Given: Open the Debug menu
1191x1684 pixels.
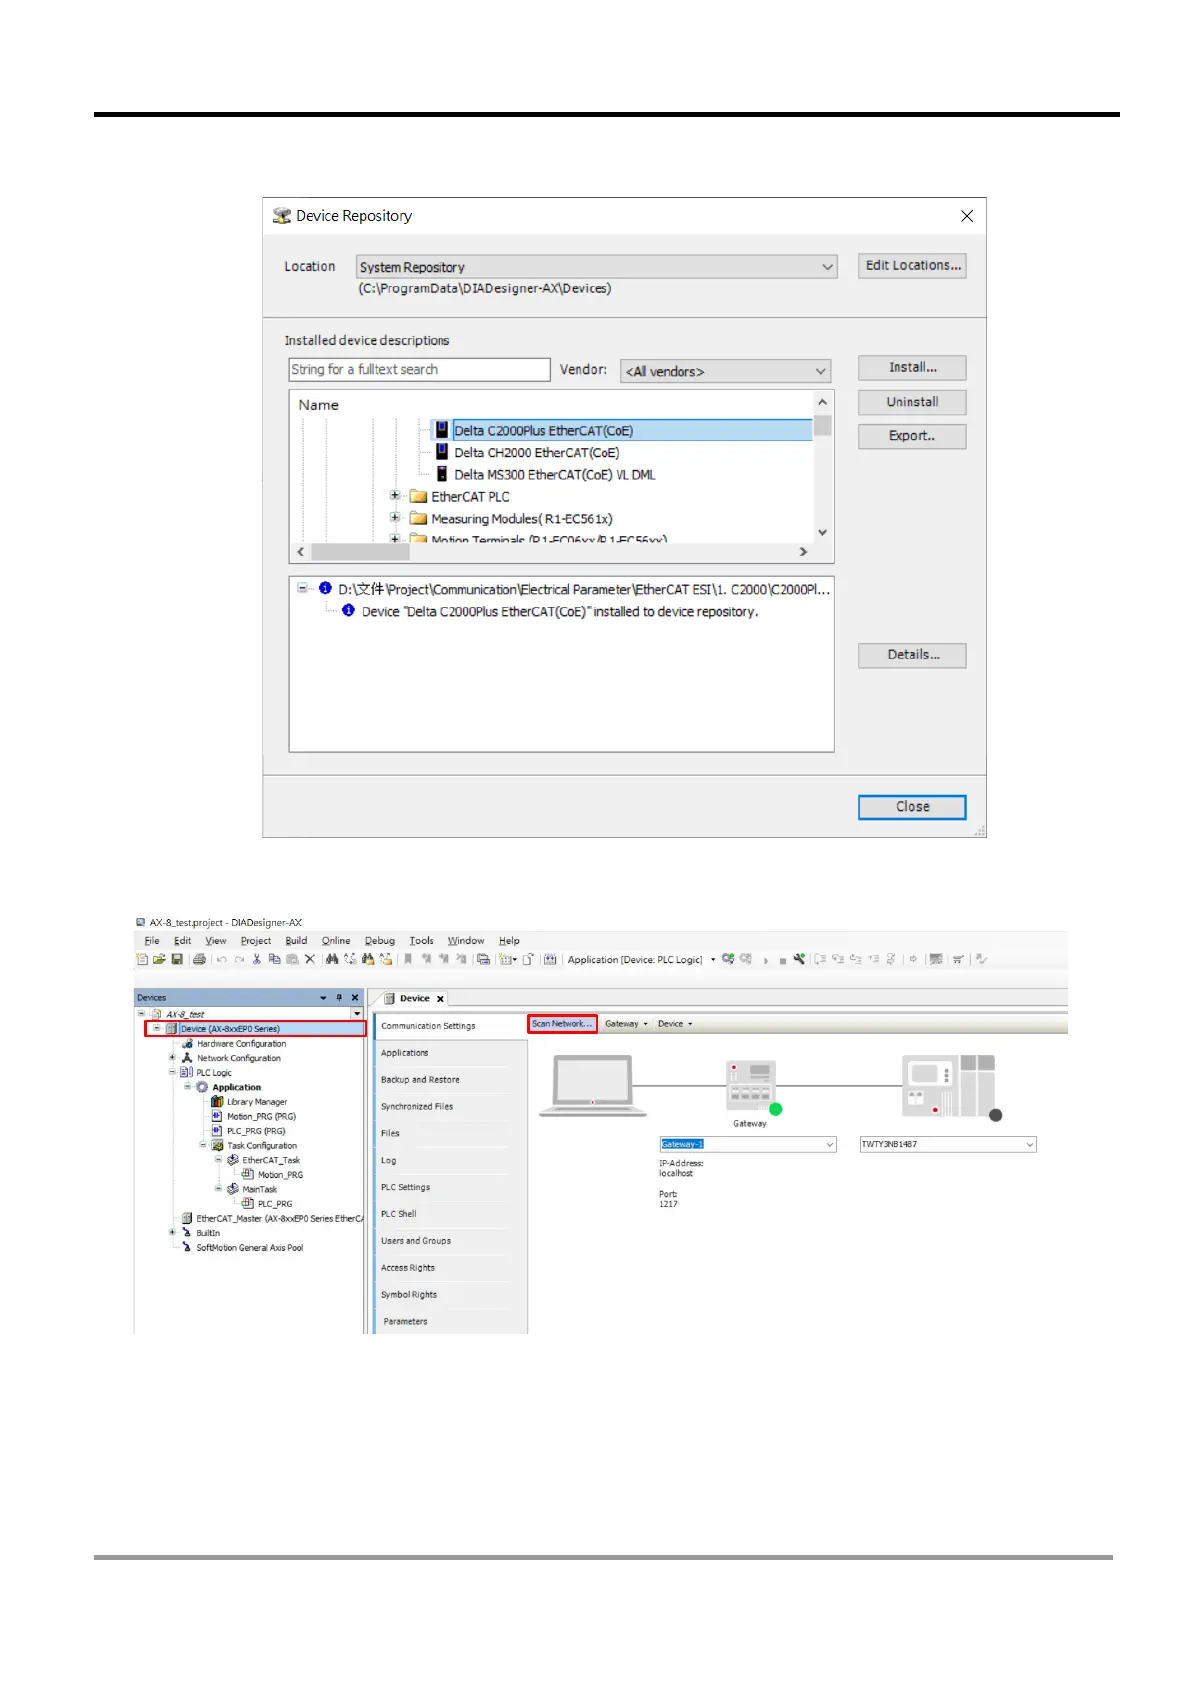Looking at the screenshot, I should [380, 941].
